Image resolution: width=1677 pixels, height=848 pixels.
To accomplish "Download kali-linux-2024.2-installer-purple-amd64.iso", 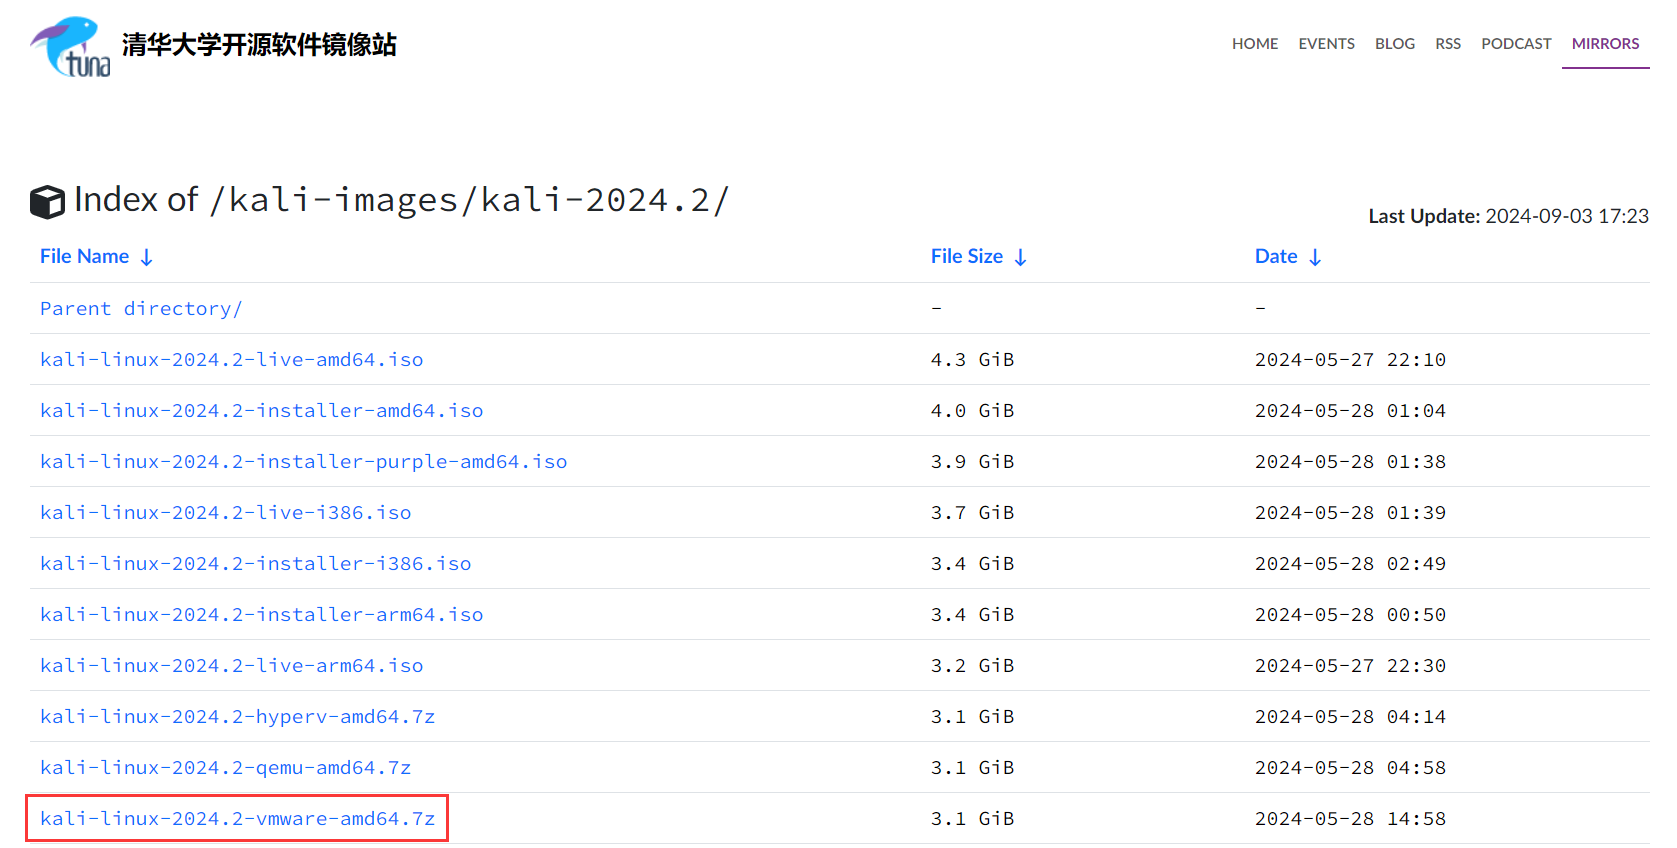I will pos(304,462).
